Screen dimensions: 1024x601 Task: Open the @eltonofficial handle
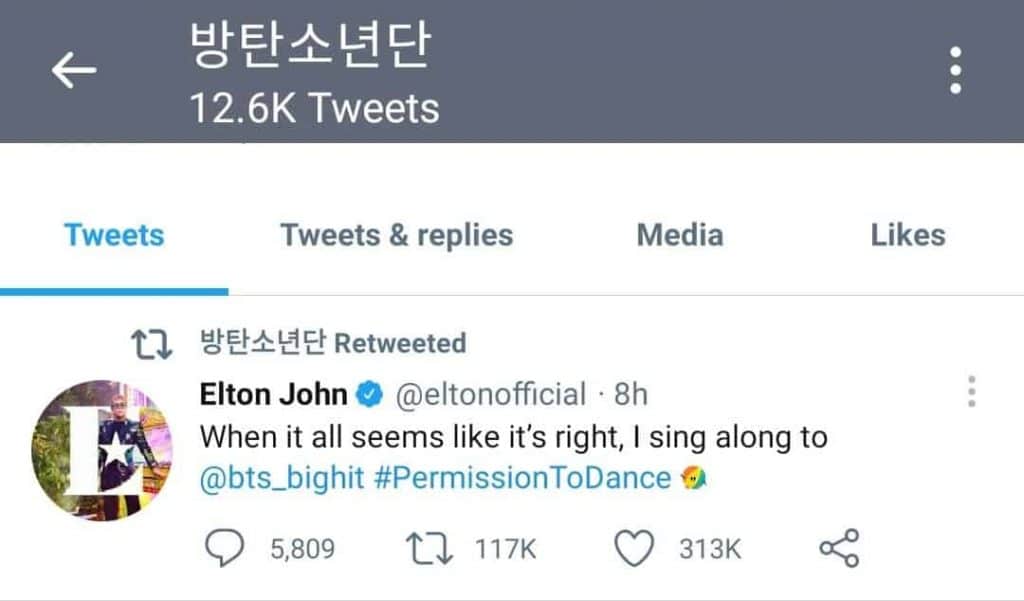(491, 395)
